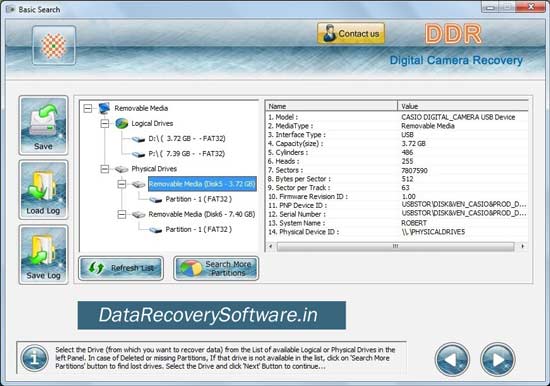Select Logical Drives tree item
Viewport: 550px width, 386px height.
tap(152, 124)
